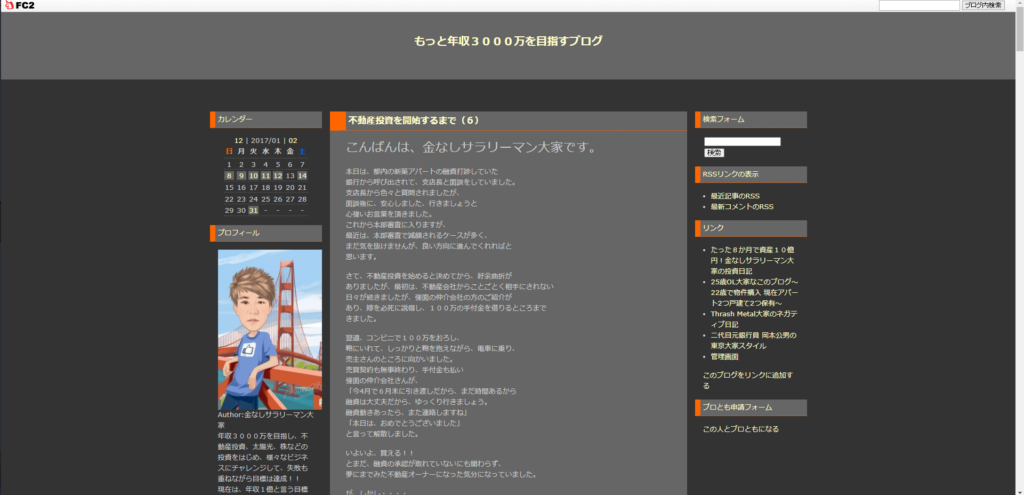Image resolution: width=1024 pixels, height=495 pixels.
Task: Click the FC2 logo icon
Action: 19,5
